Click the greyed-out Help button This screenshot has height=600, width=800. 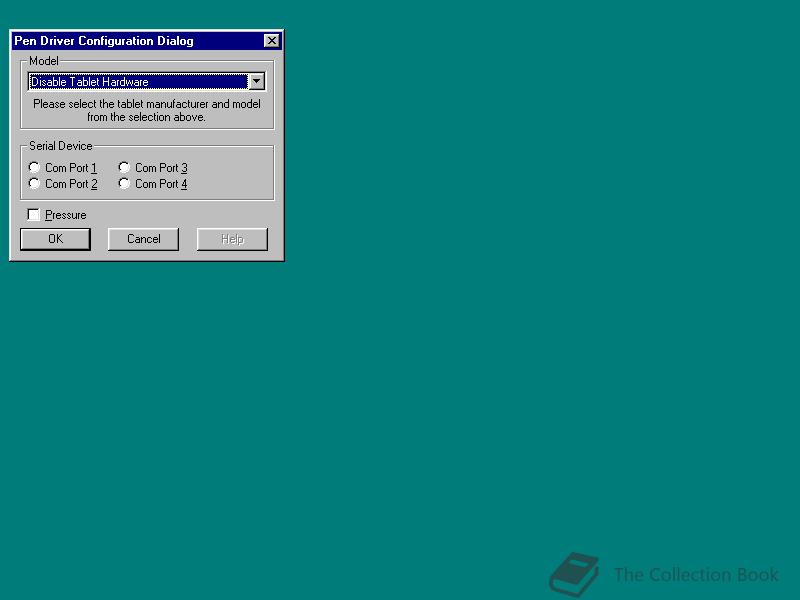coord(232,239)
